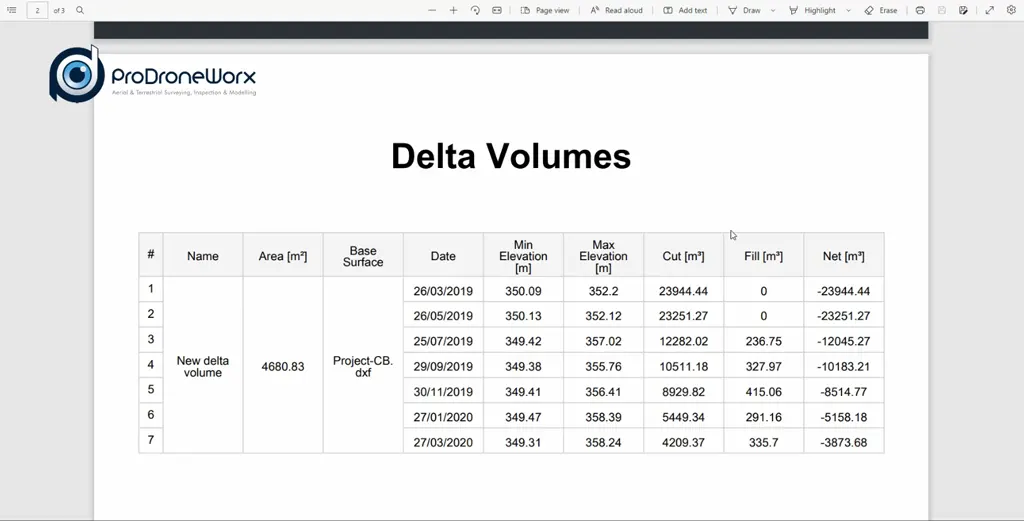The width and height of the screenshot is (1024, 521).
Task: Expand the Draw options dropdown arrow
Action: (773, 10)
